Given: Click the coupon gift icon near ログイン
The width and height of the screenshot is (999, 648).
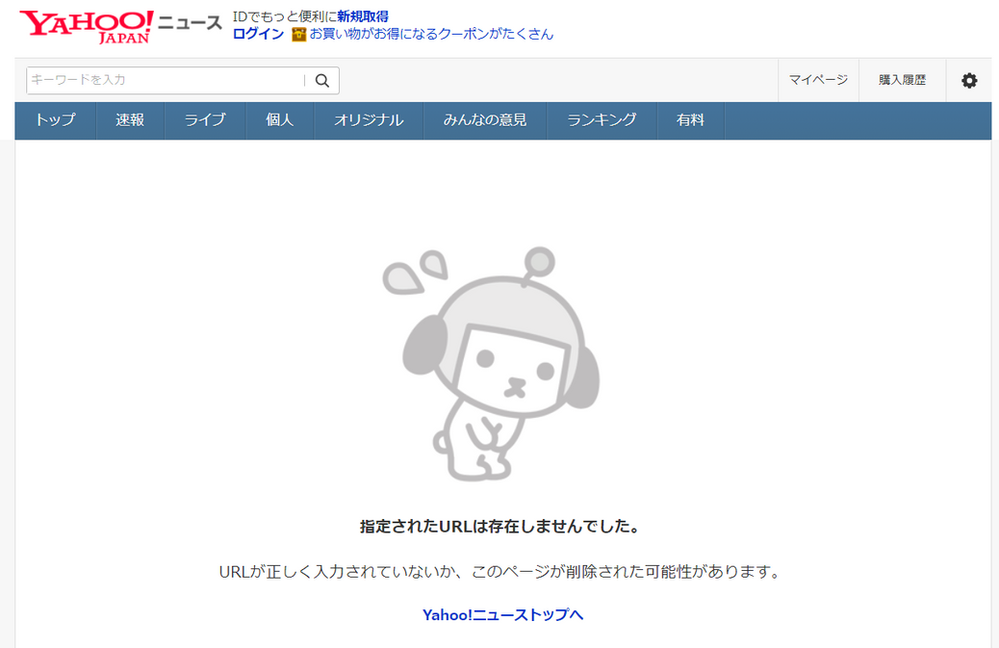Looking at the screenshot, I should pos(299,34).
